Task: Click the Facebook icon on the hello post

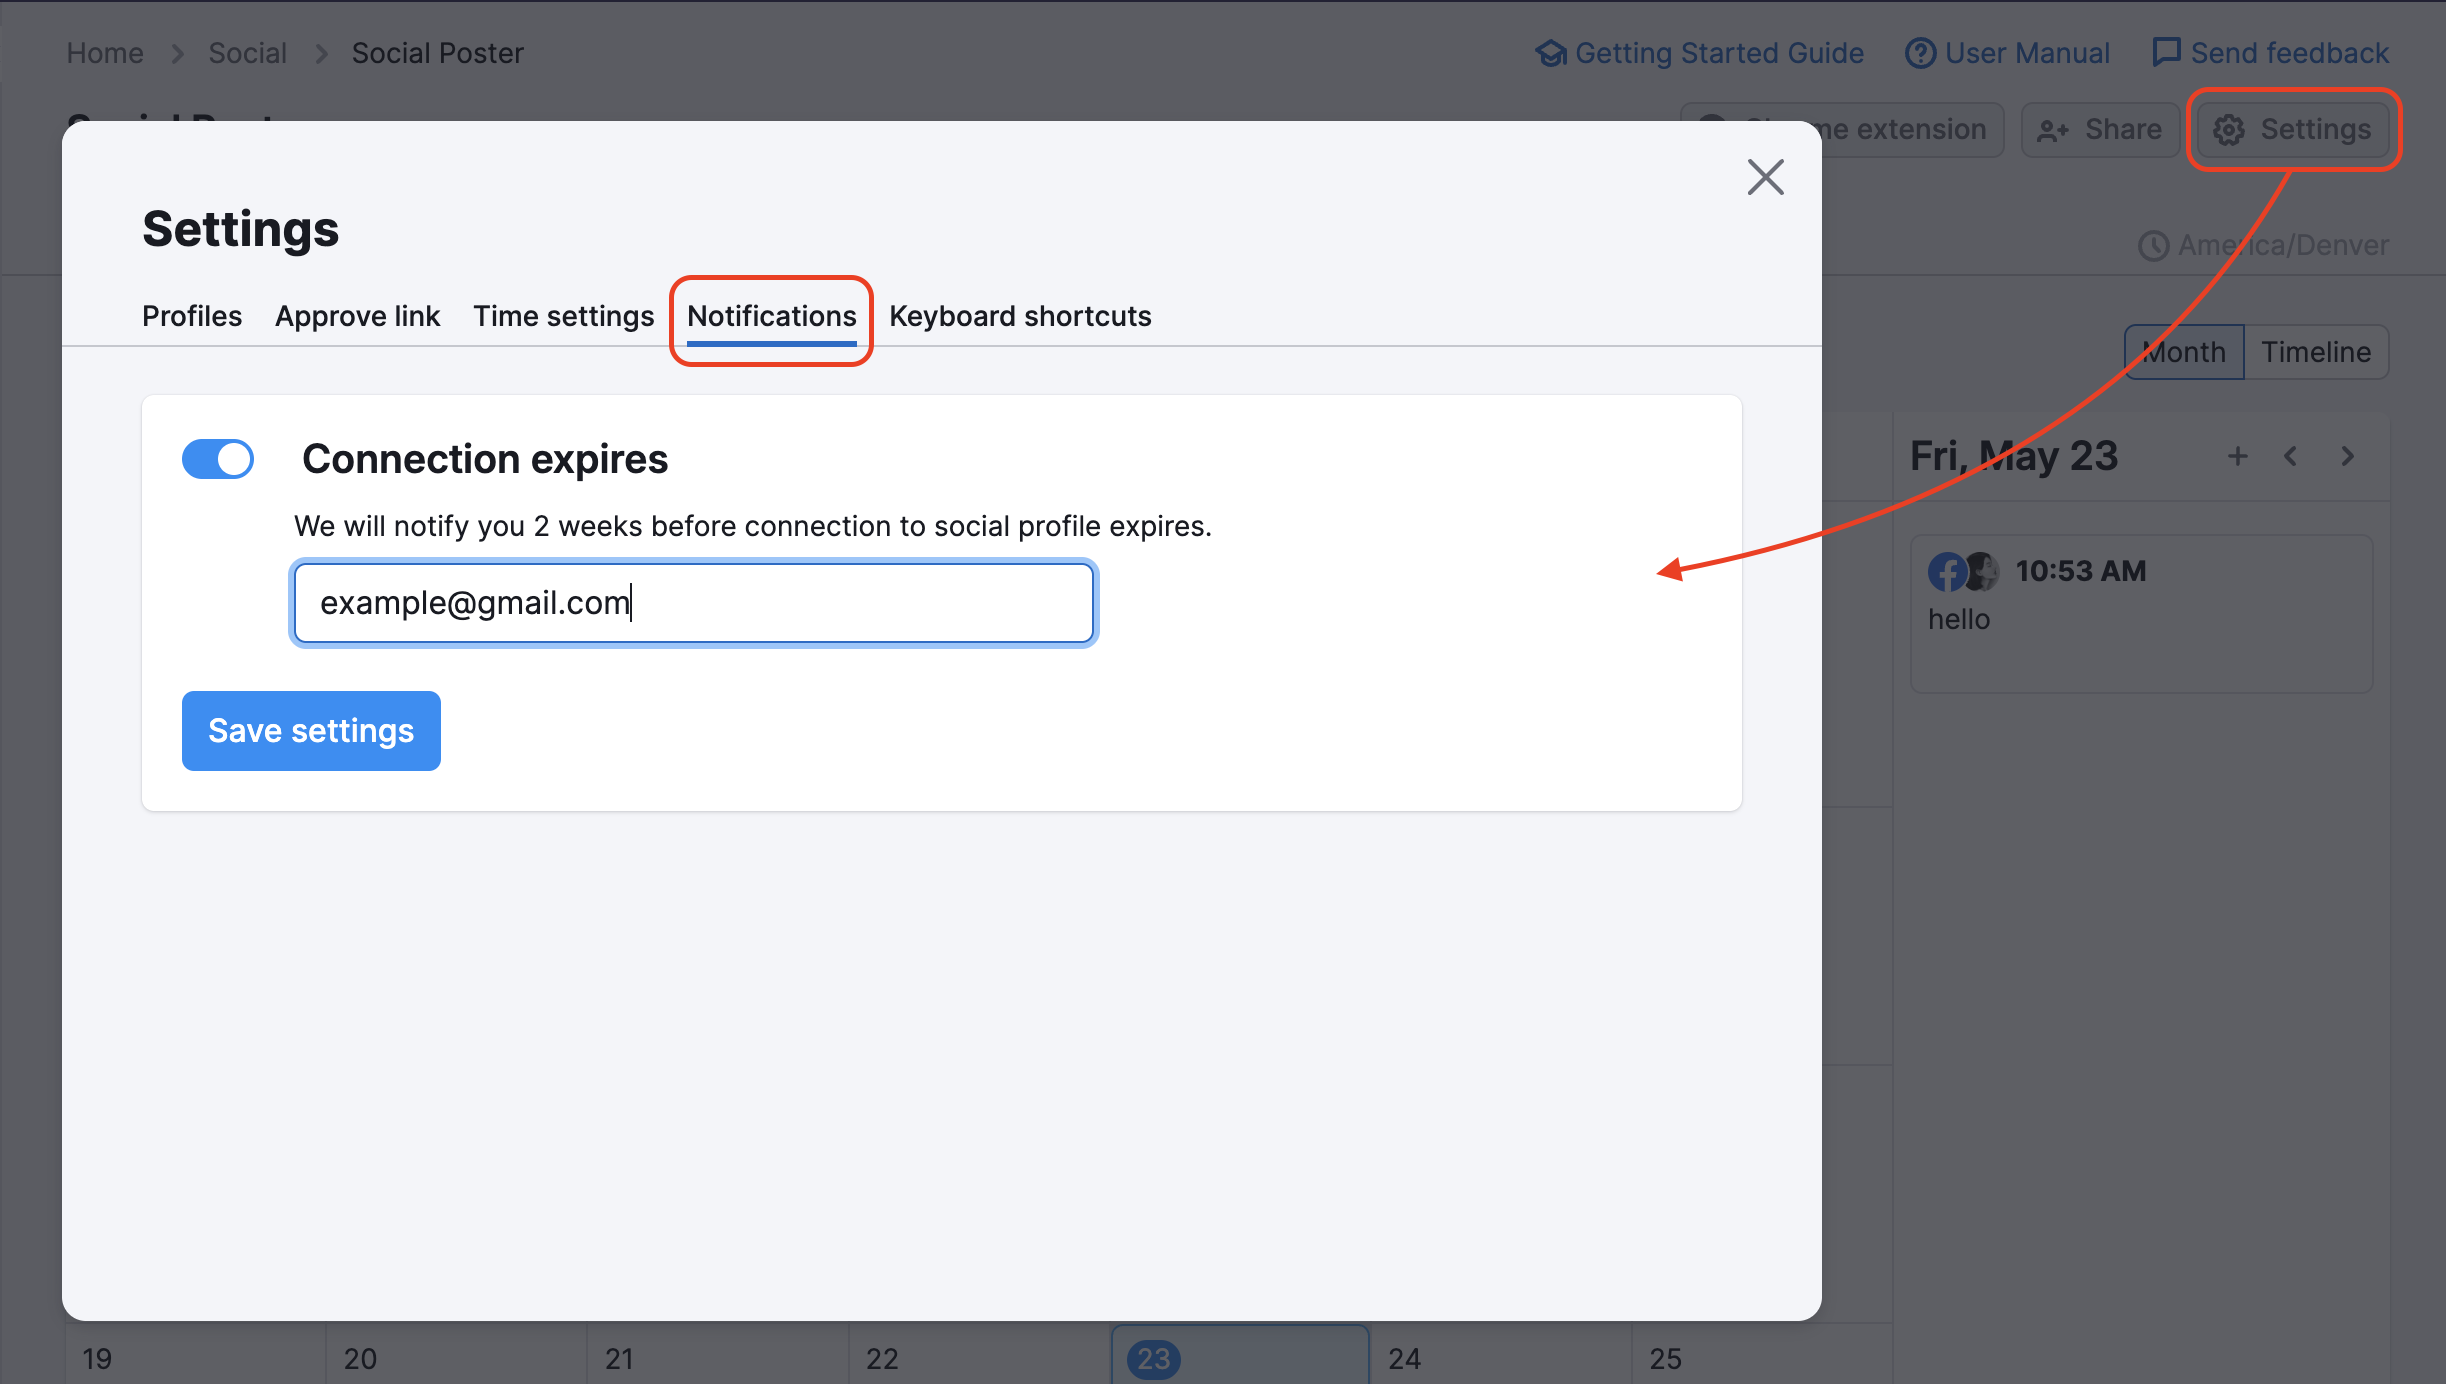Action: [x=1948, y=571]
